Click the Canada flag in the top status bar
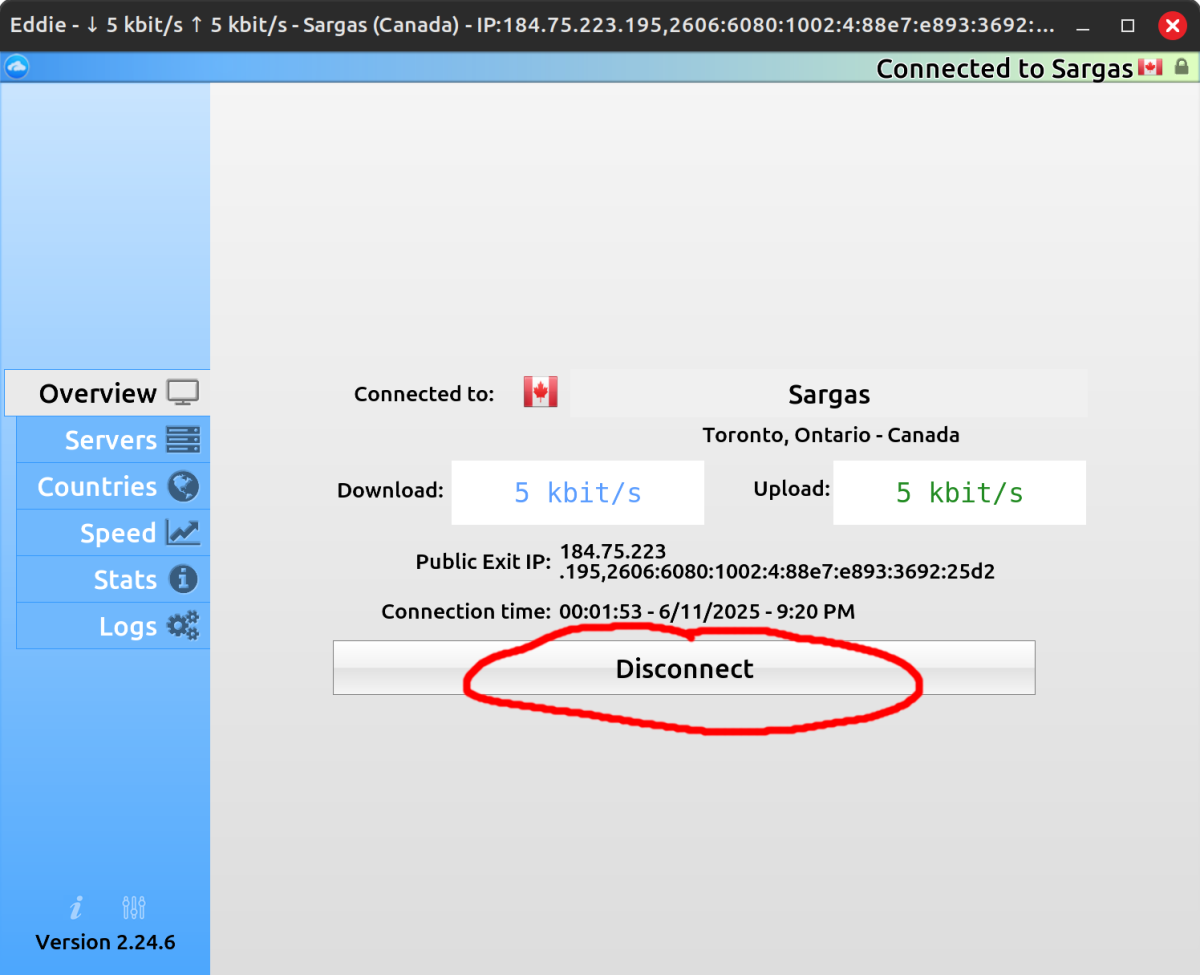Image resolution: width=1200 pixels, height=975 pixels. [1151, 67]
